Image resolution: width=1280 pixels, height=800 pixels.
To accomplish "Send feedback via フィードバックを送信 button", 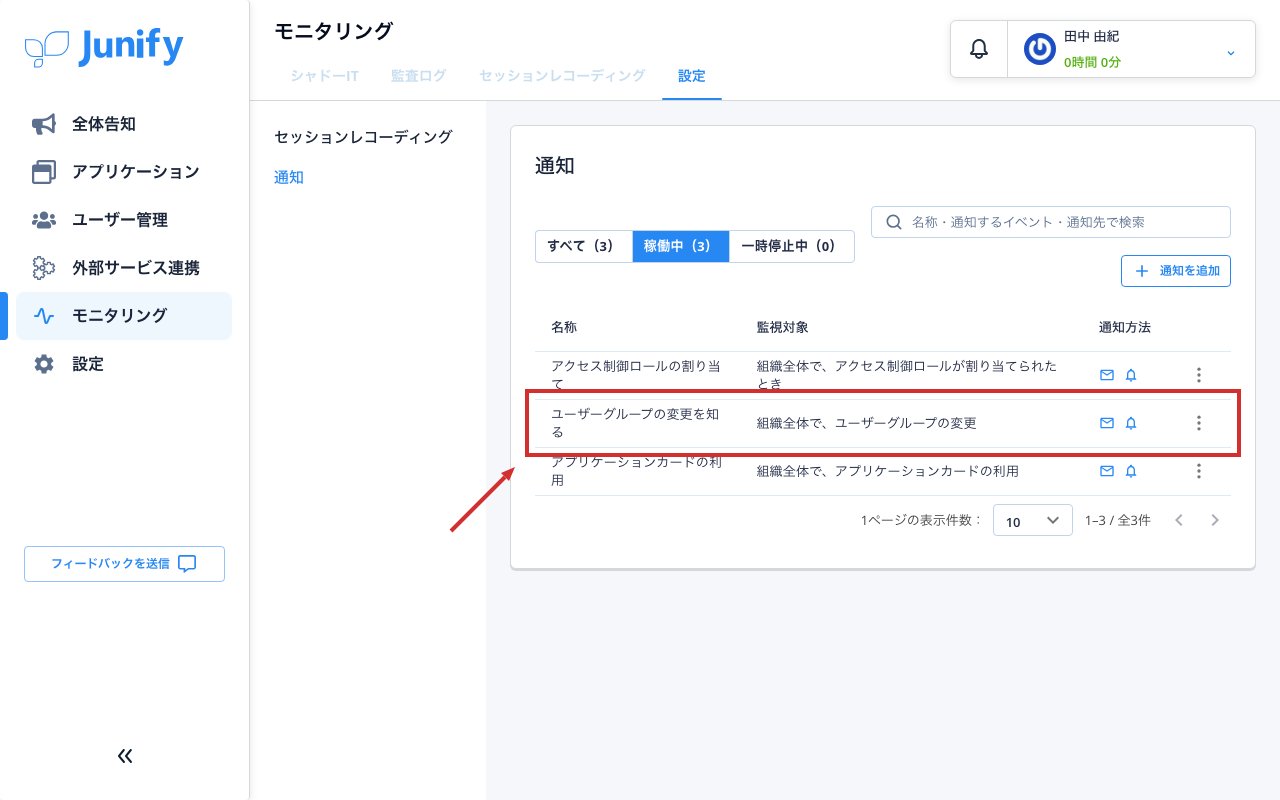I will (x=124, y=564).
